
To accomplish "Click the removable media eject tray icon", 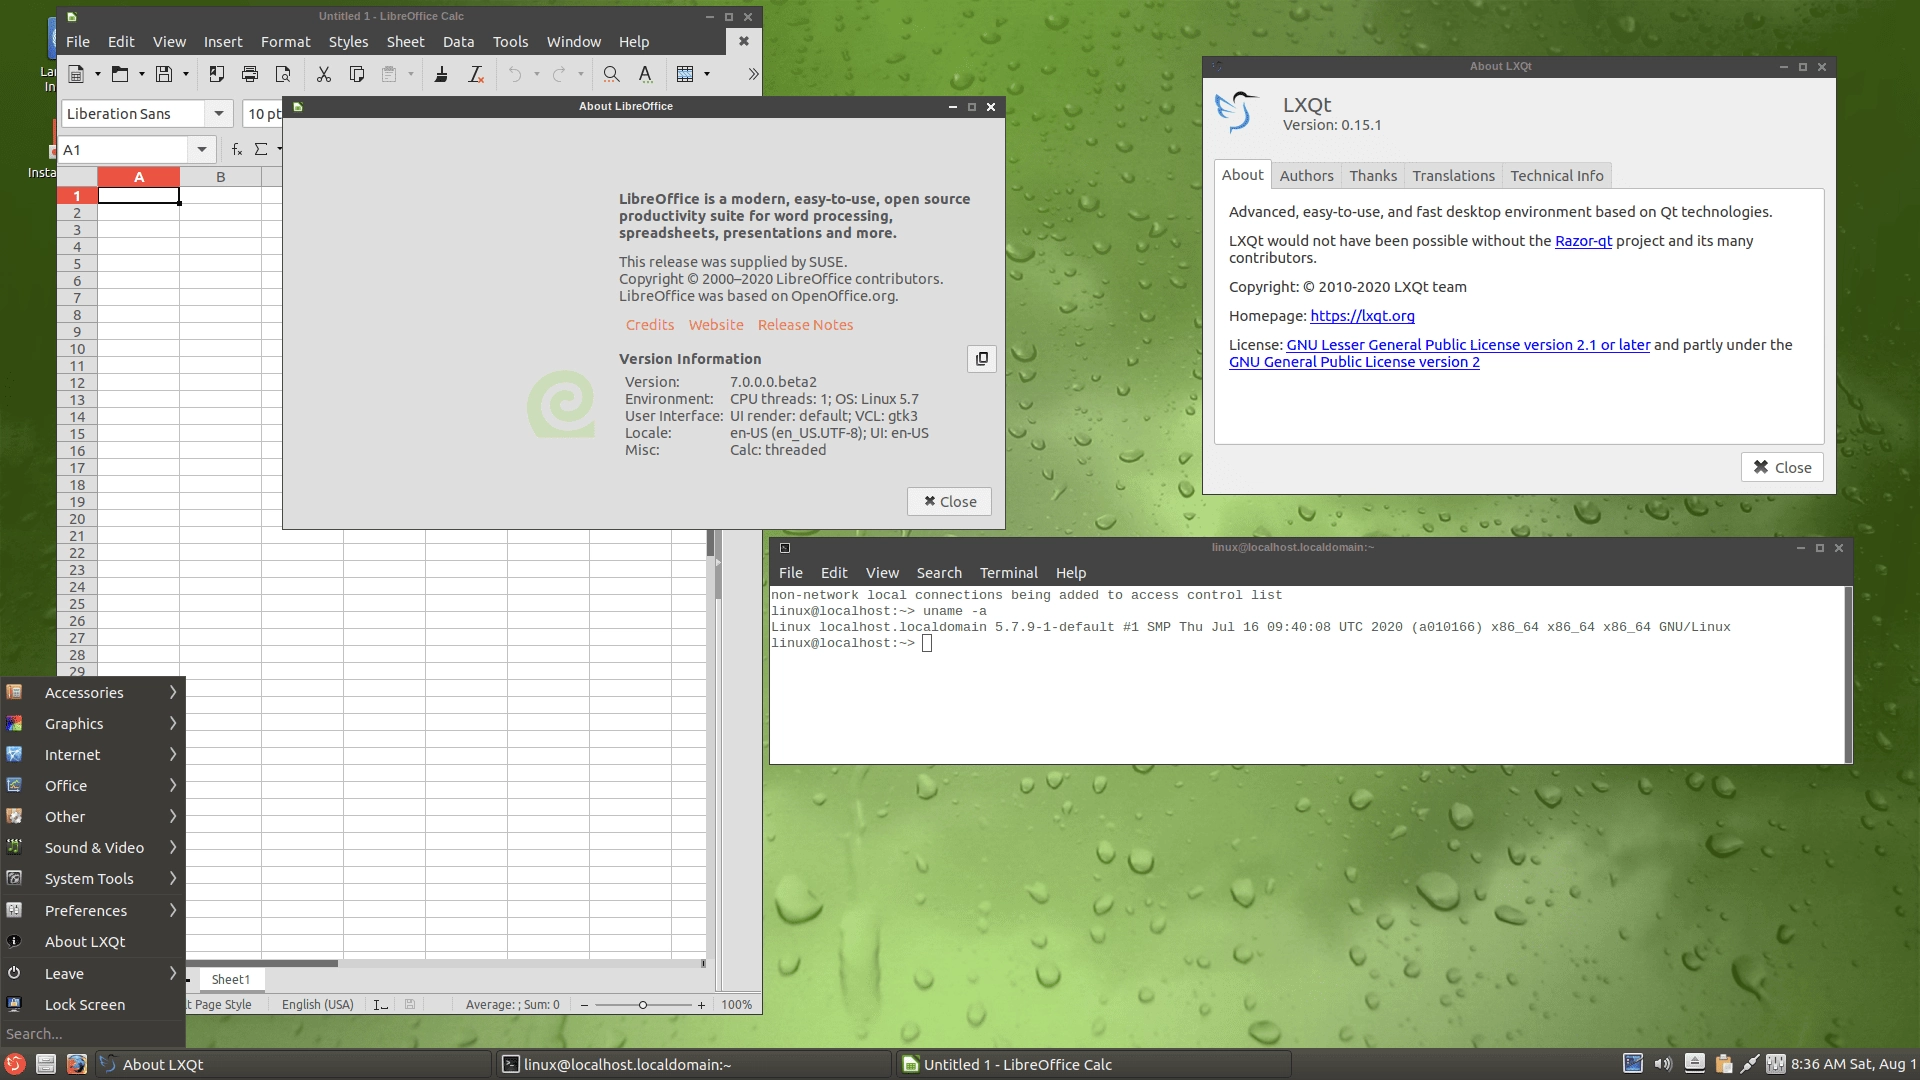I will click(1694, 1064).
